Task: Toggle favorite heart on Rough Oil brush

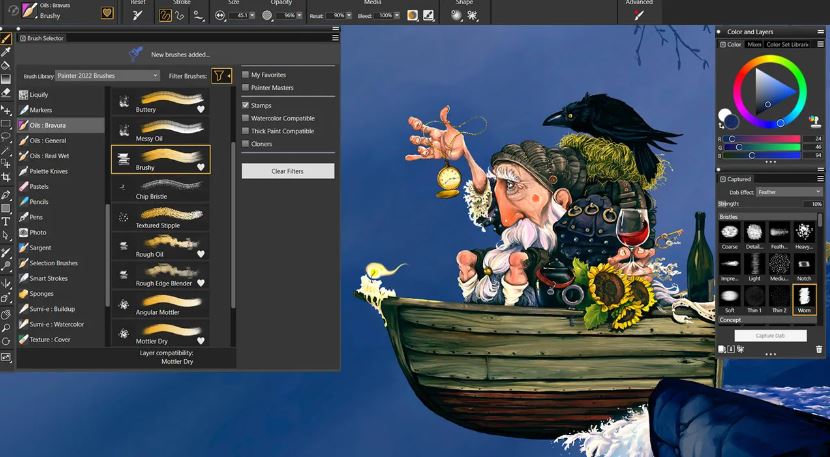Action: 201,254
